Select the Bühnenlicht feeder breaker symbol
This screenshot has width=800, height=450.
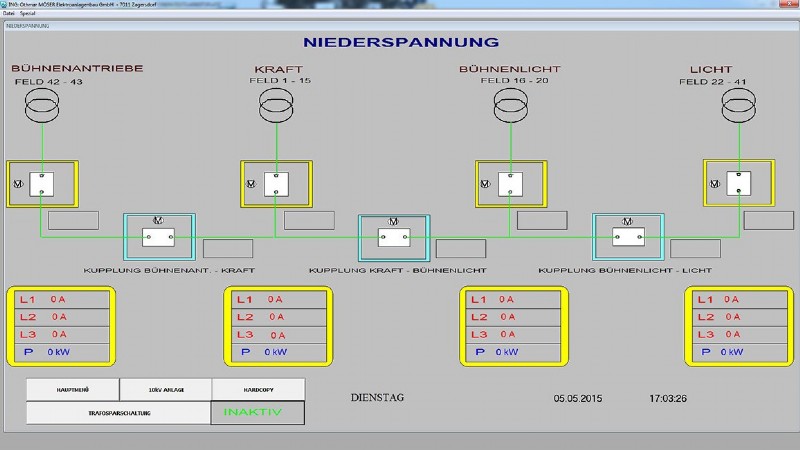pyautogui.click(x=510, y=184)
